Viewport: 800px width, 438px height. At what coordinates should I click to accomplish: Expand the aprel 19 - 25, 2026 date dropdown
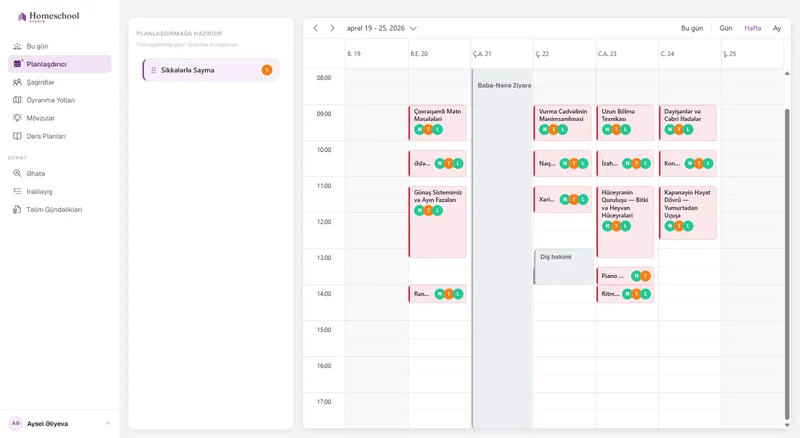tap(413, 29)
